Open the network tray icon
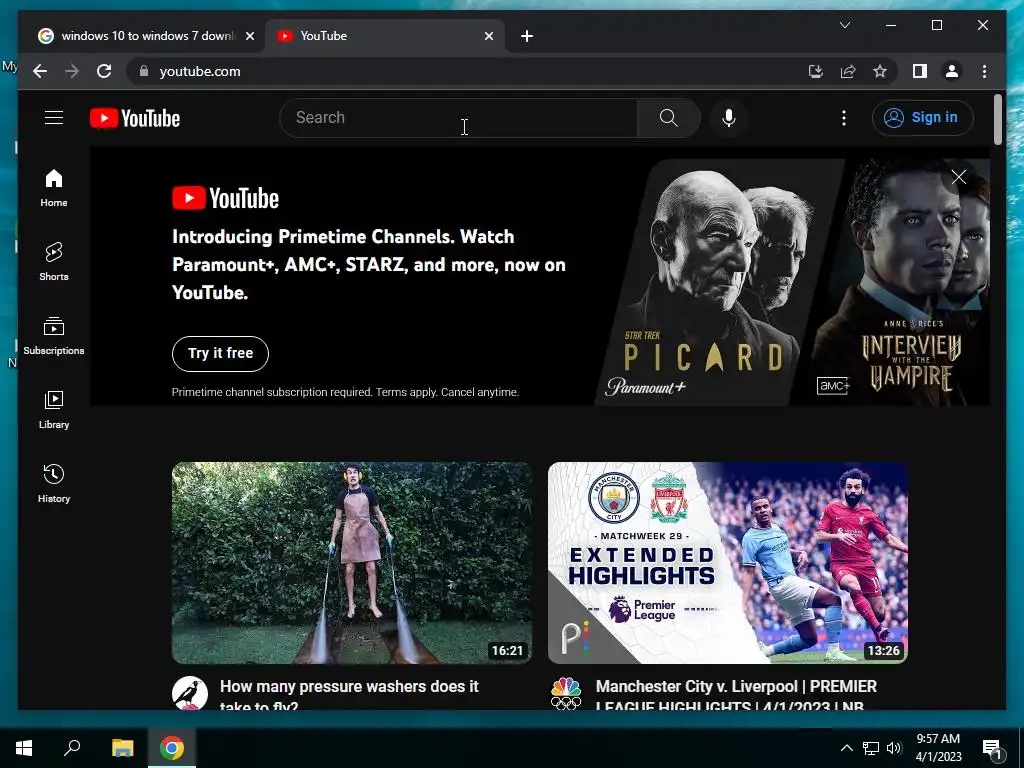The height and width of the screenshot is (768, 1024). [871, 748]
